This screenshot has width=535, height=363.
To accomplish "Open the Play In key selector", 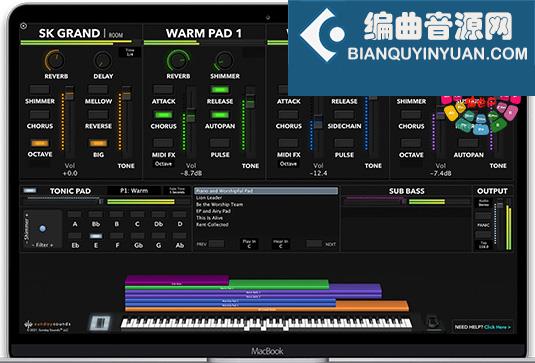I will [x=249, y=243].
